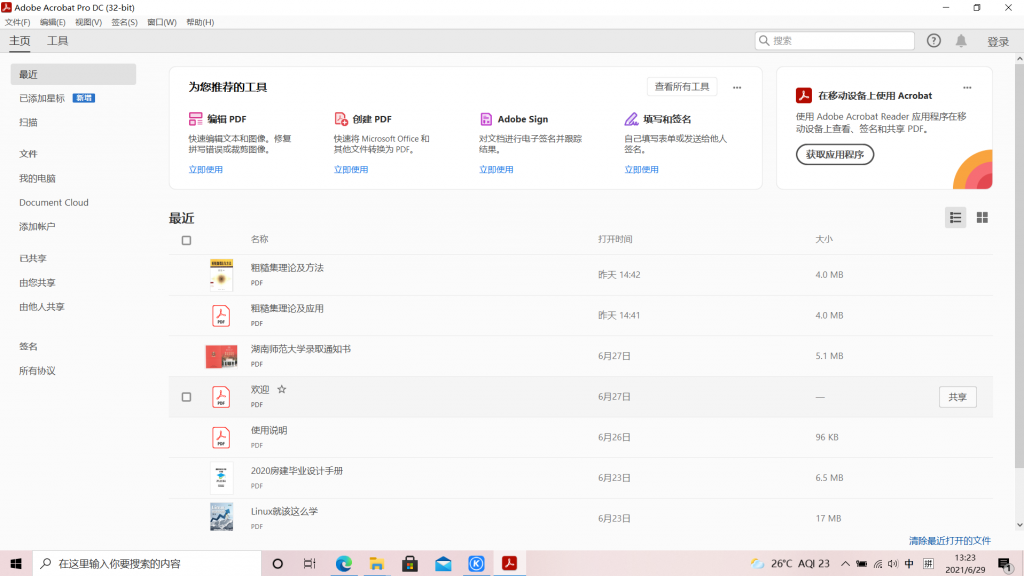Click 获取应用程序 button

[835, 155]
